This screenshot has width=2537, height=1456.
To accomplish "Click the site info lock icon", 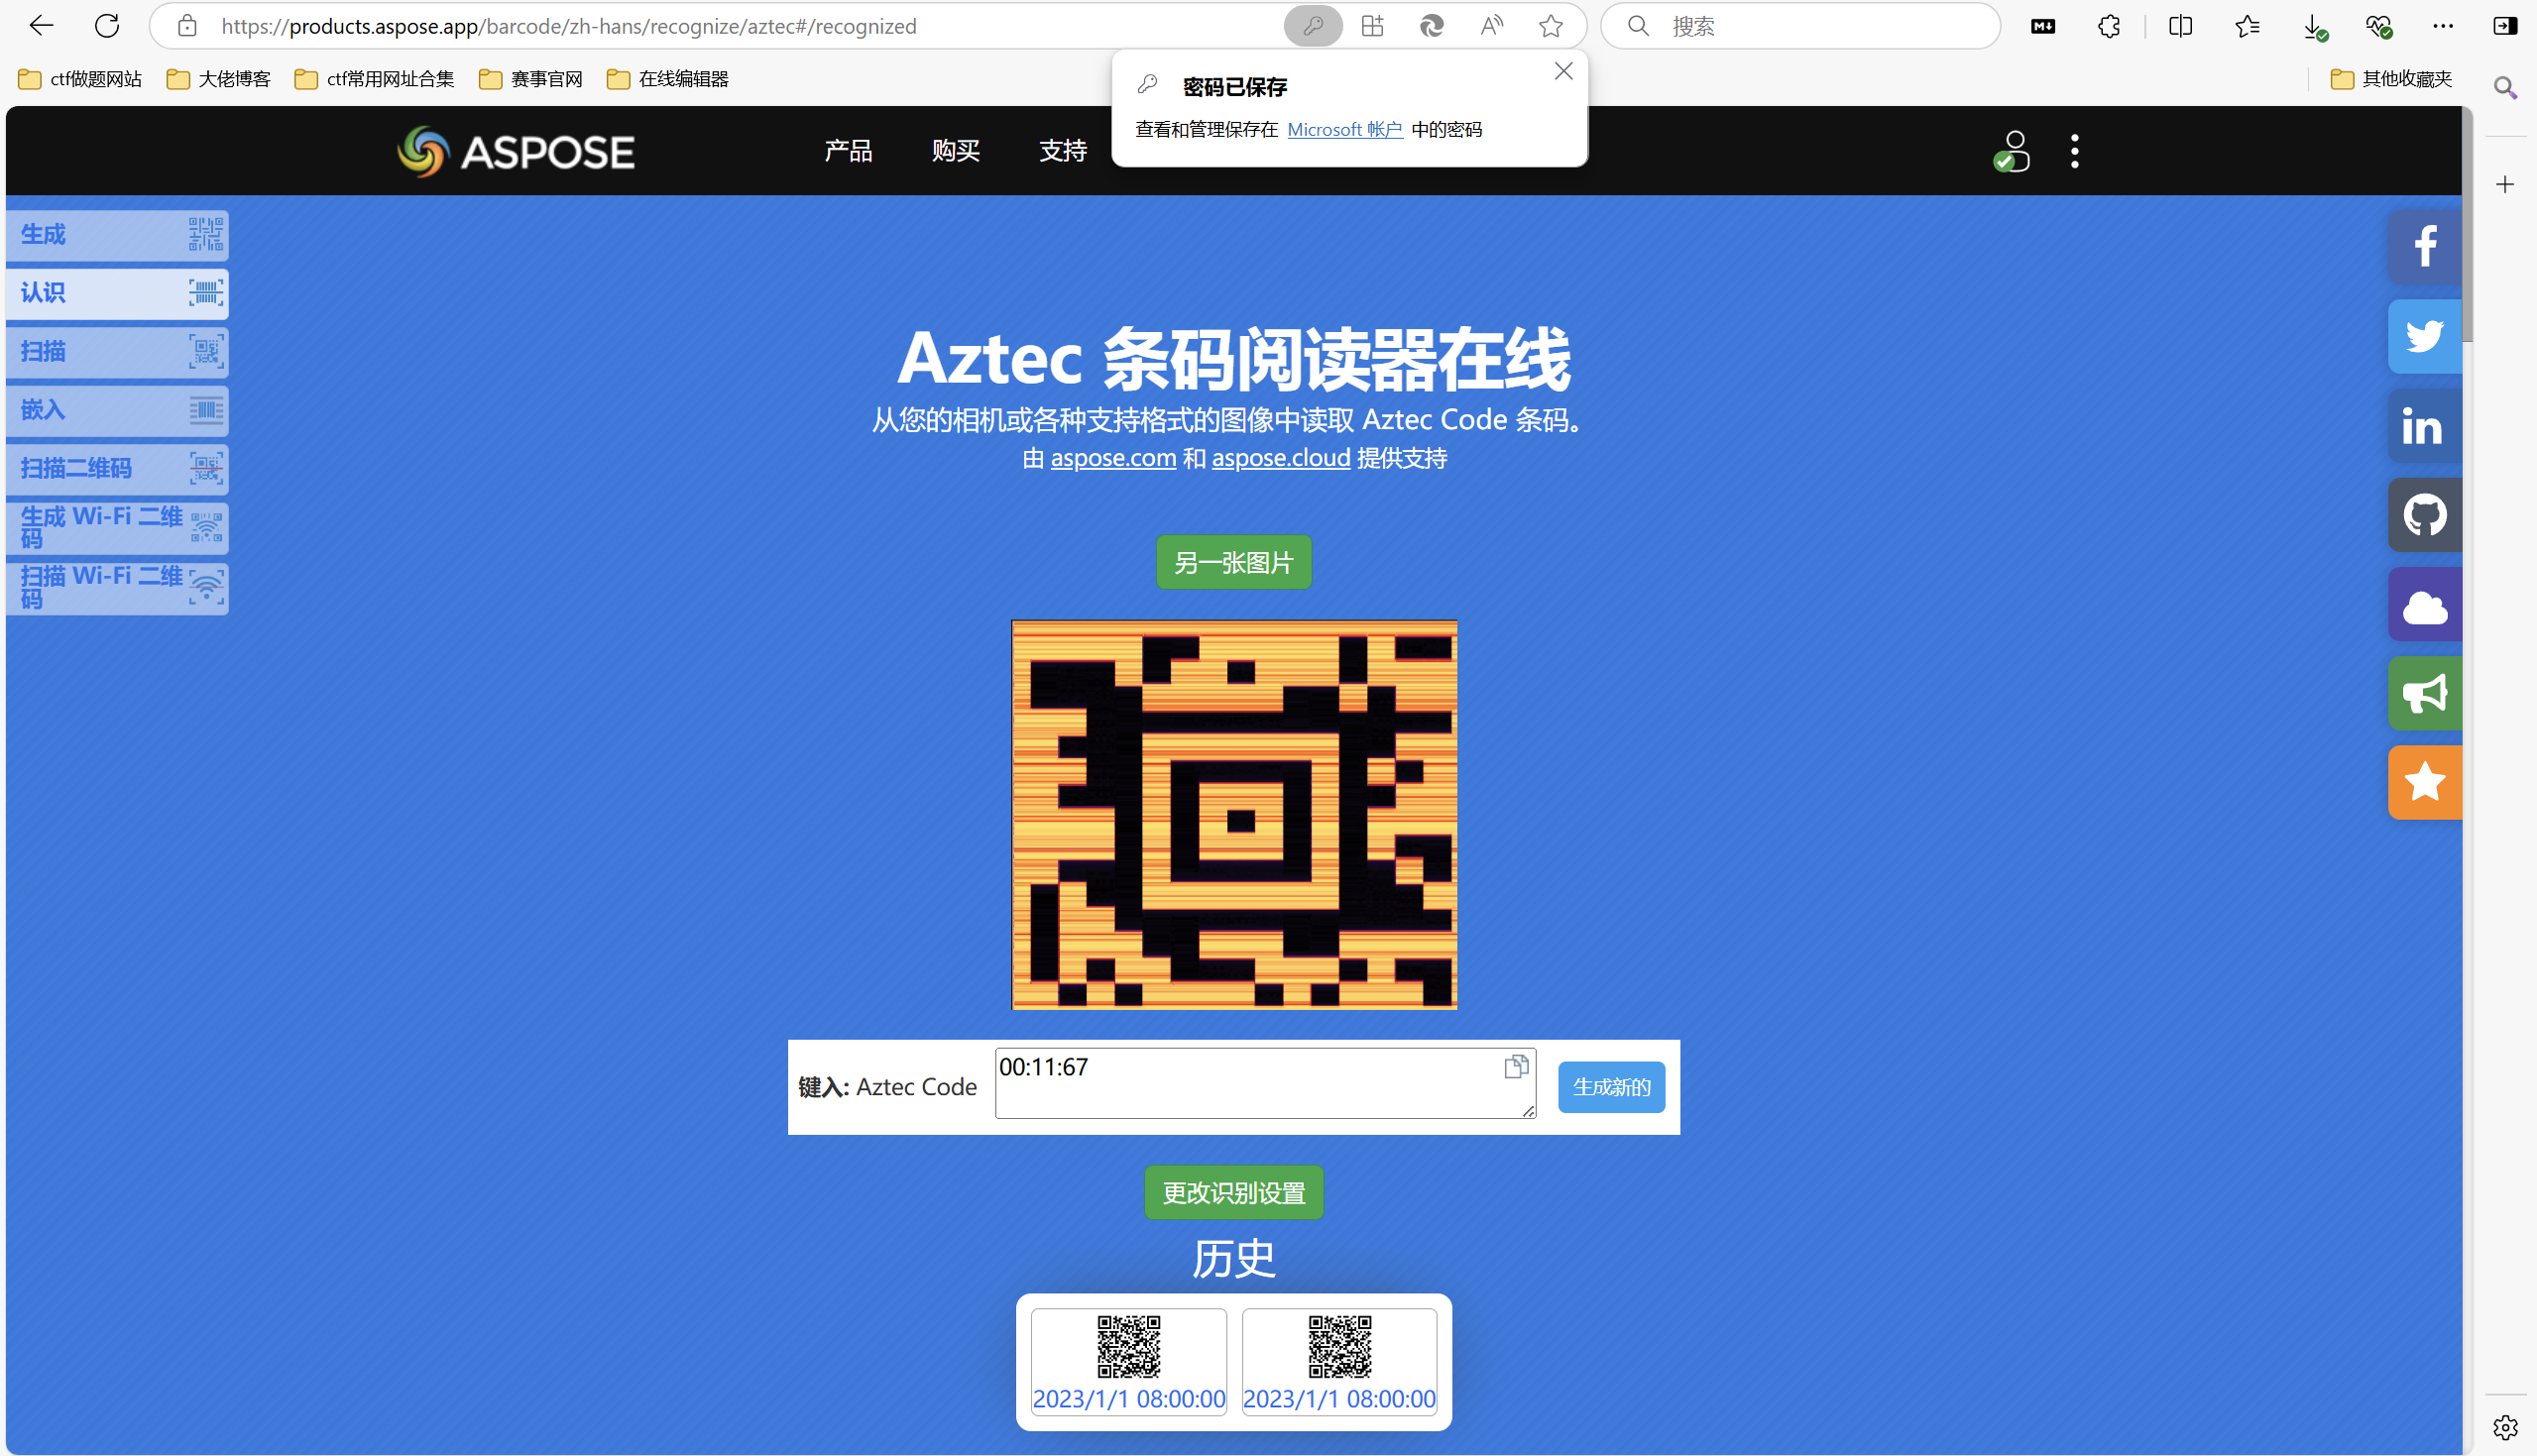I will (187, 26).
